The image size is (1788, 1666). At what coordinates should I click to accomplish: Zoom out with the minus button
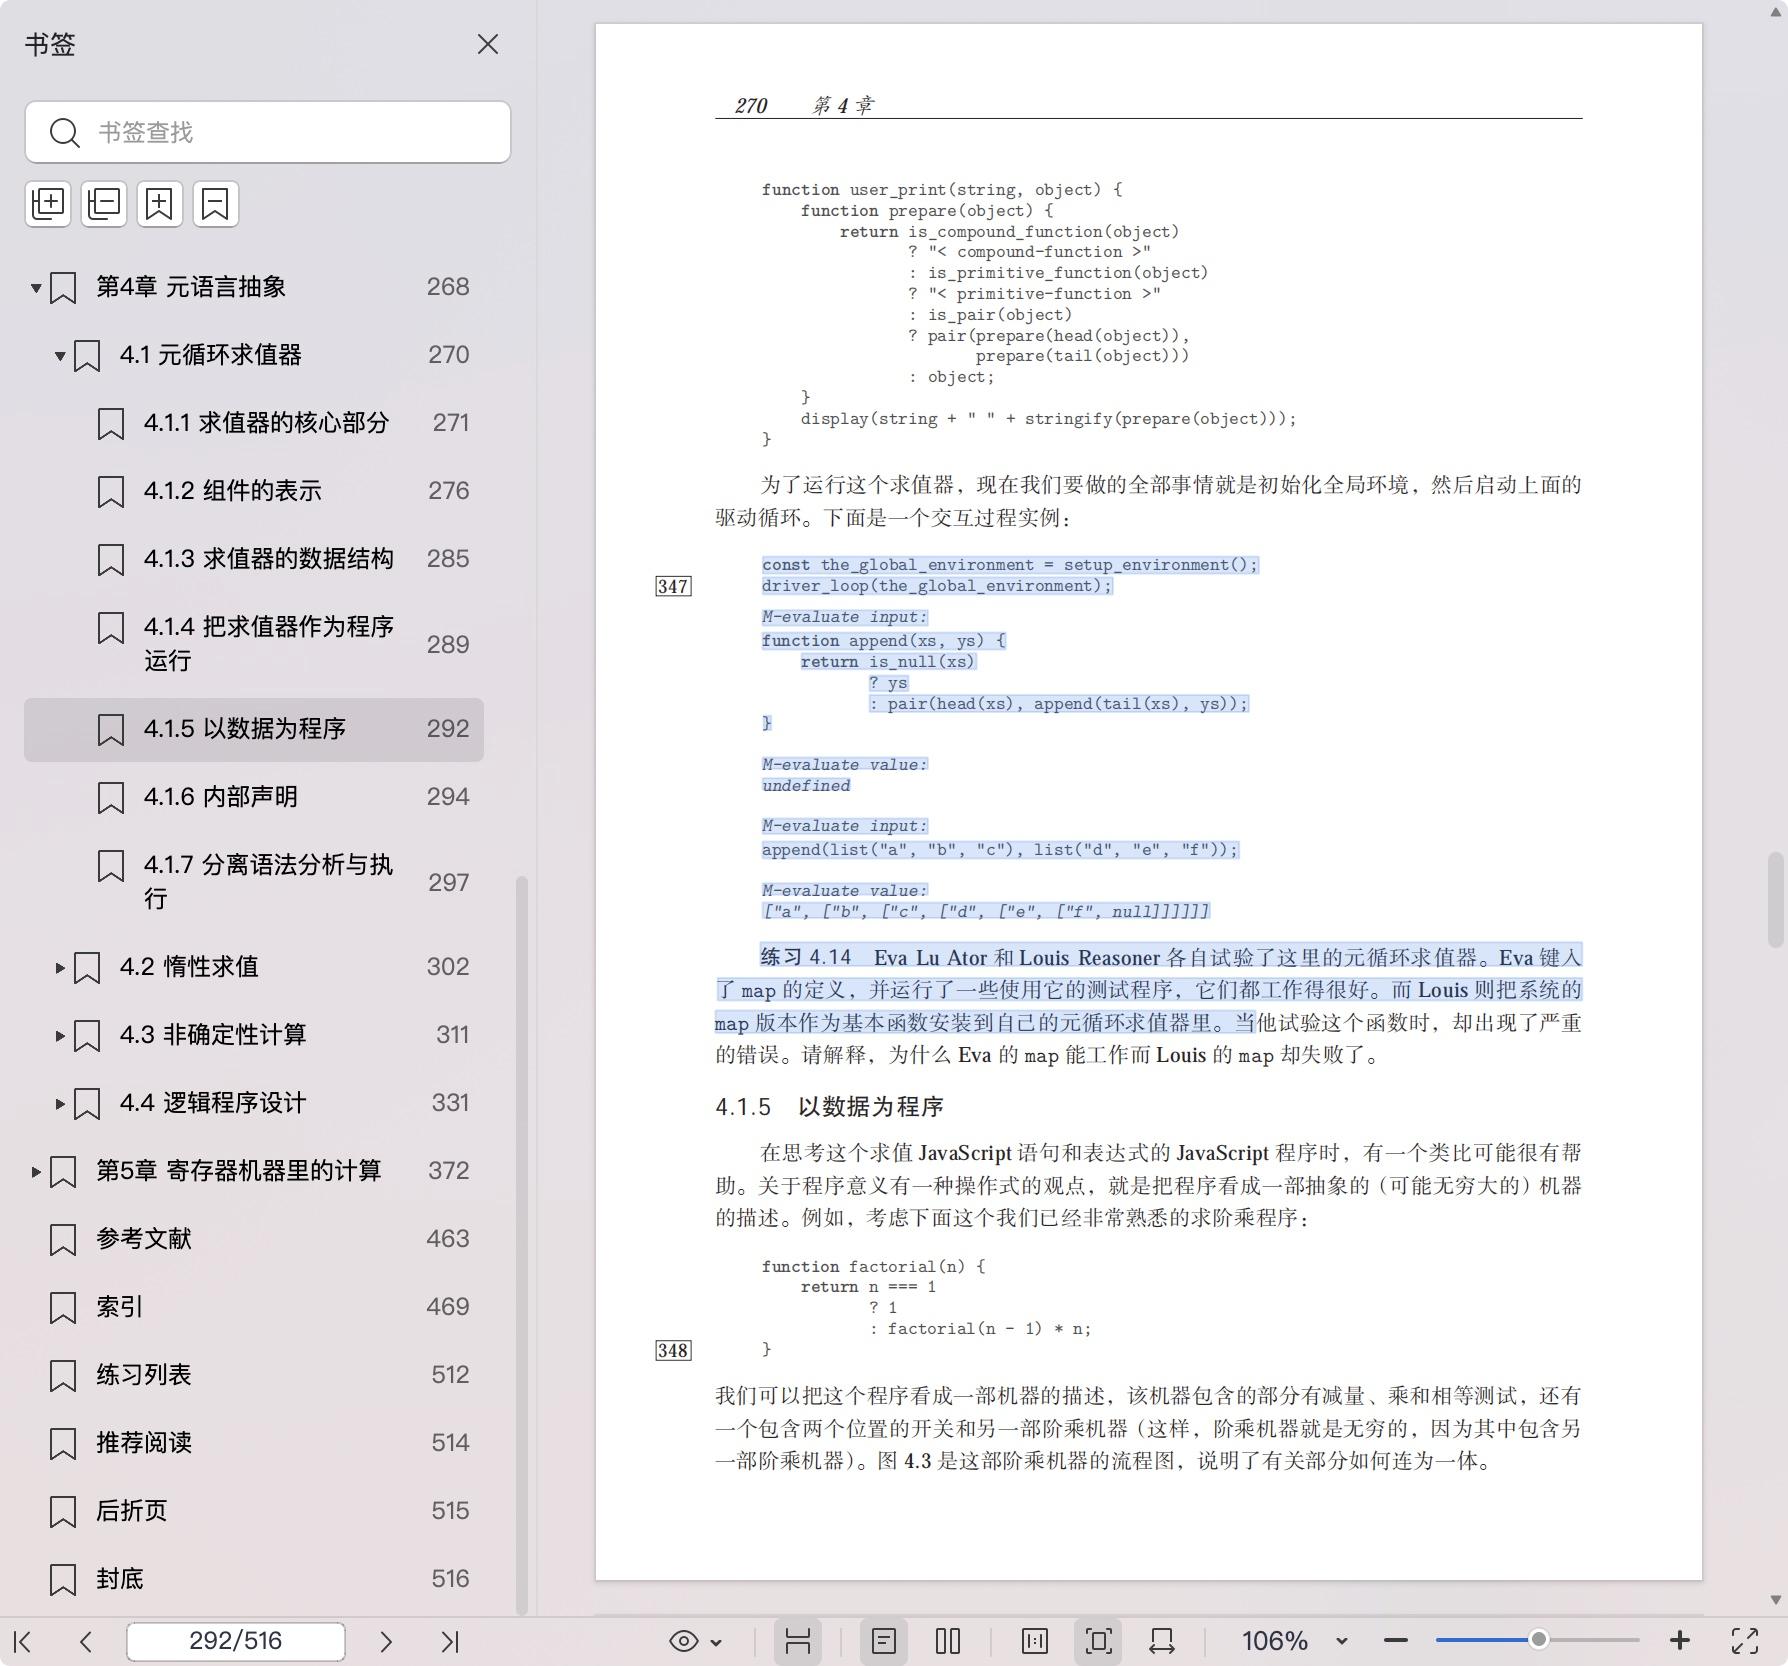(x=1396, y=1641)
